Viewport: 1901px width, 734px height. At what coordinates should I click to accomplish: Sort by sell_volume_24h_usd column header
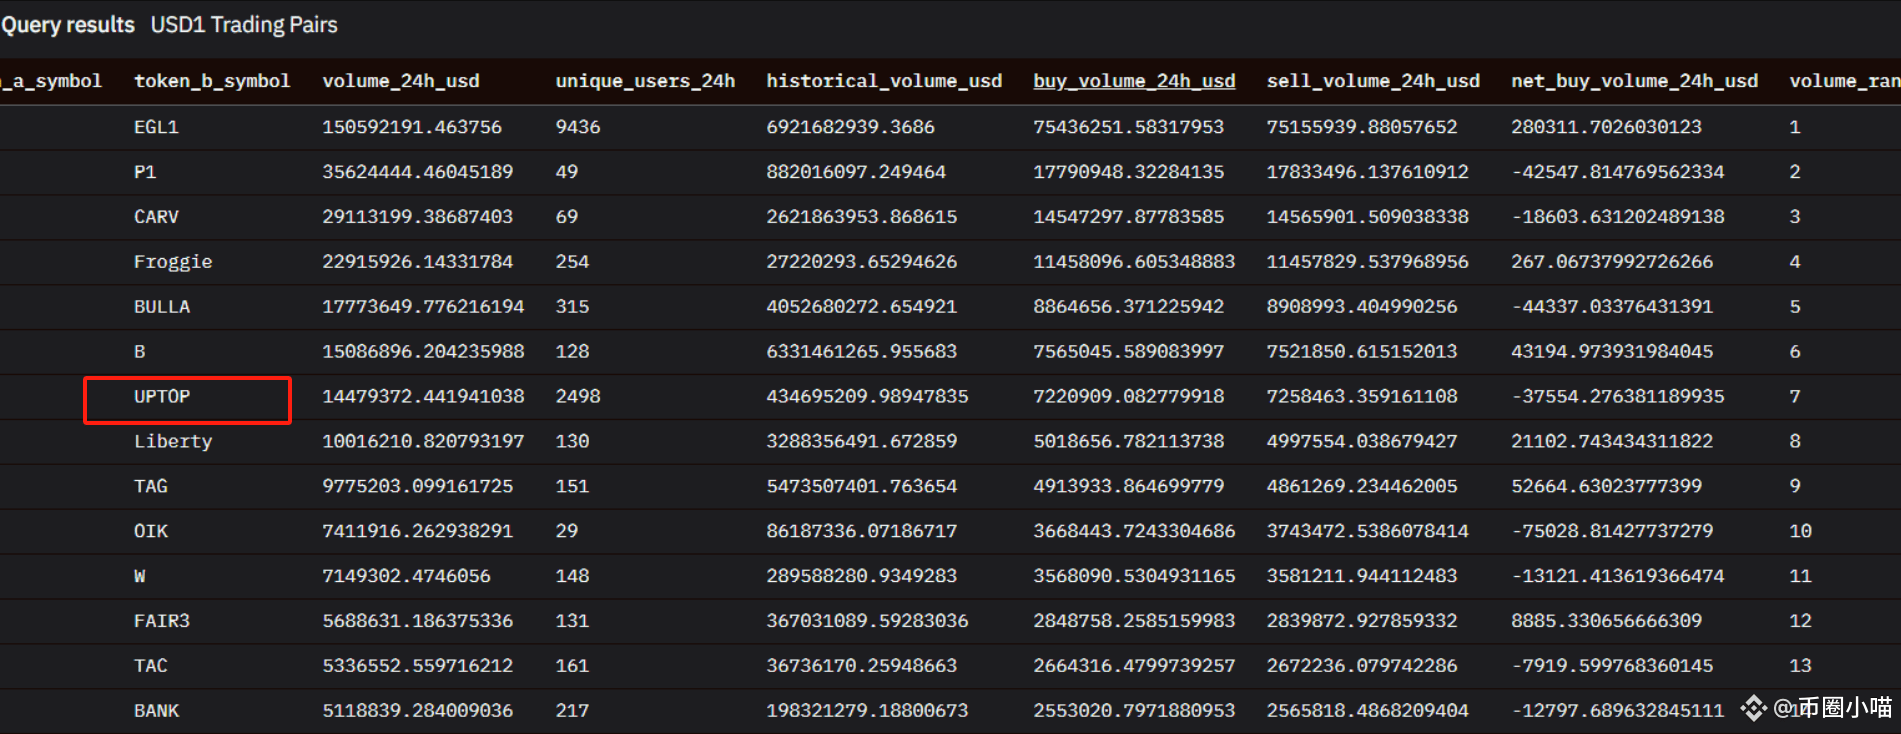(x=1373, y=81)
